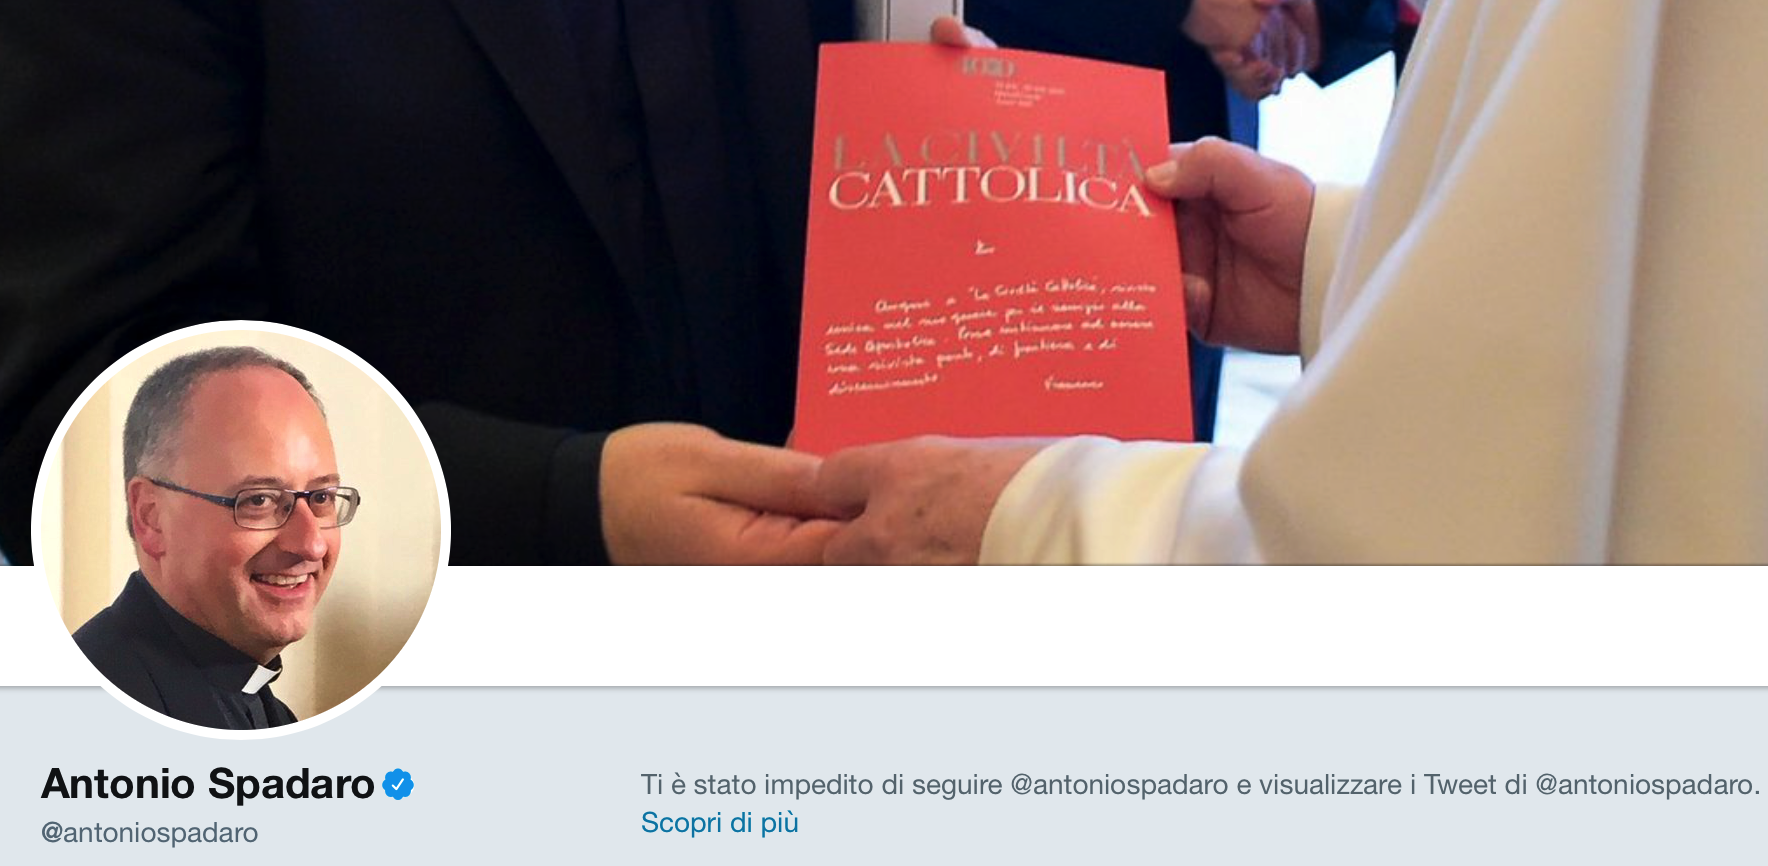Click the blue verified badge icon

[398, 785]
